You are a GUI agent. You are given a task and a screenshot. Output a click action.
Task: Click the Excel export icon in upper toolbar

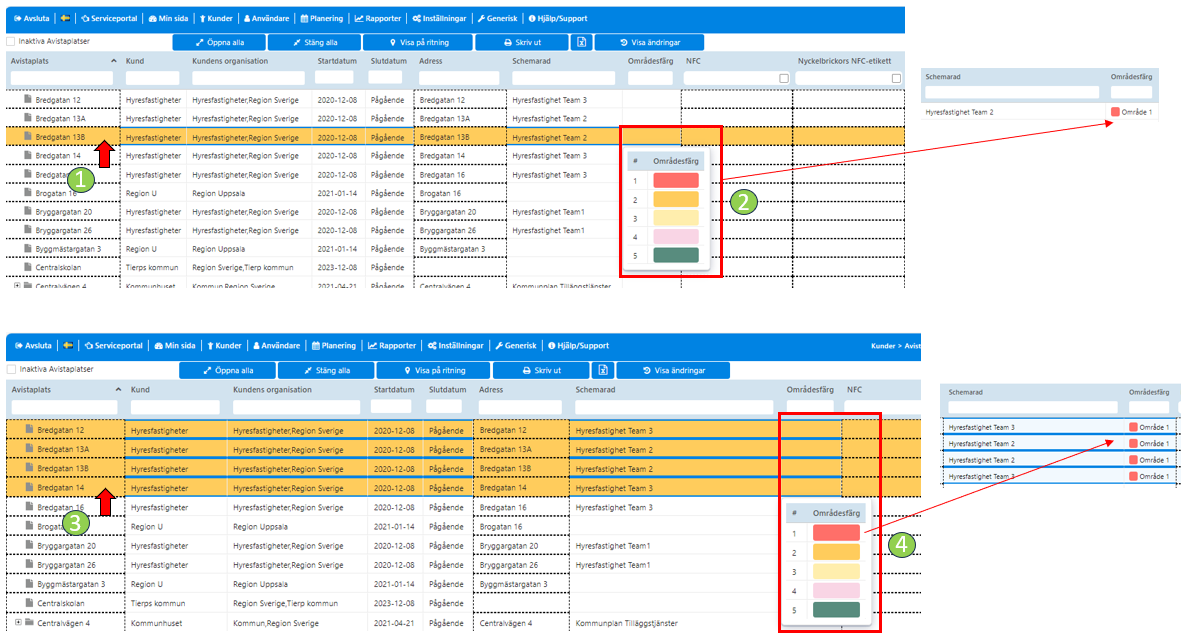coord(581,42)
